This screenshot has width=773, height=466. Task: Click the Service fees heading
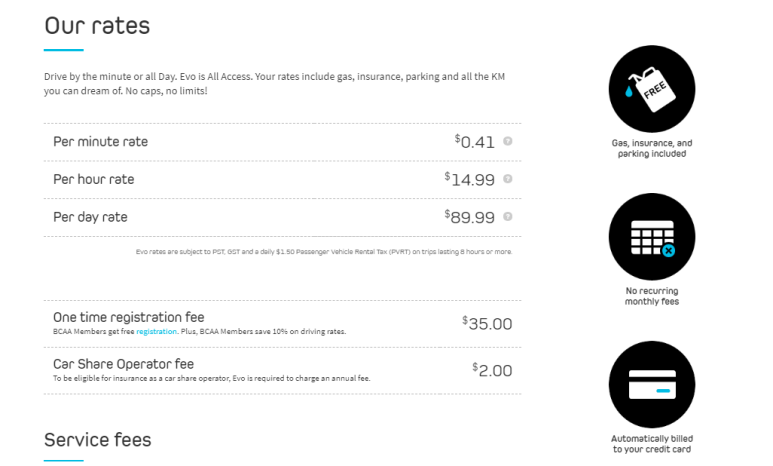[x=98, y=440]
